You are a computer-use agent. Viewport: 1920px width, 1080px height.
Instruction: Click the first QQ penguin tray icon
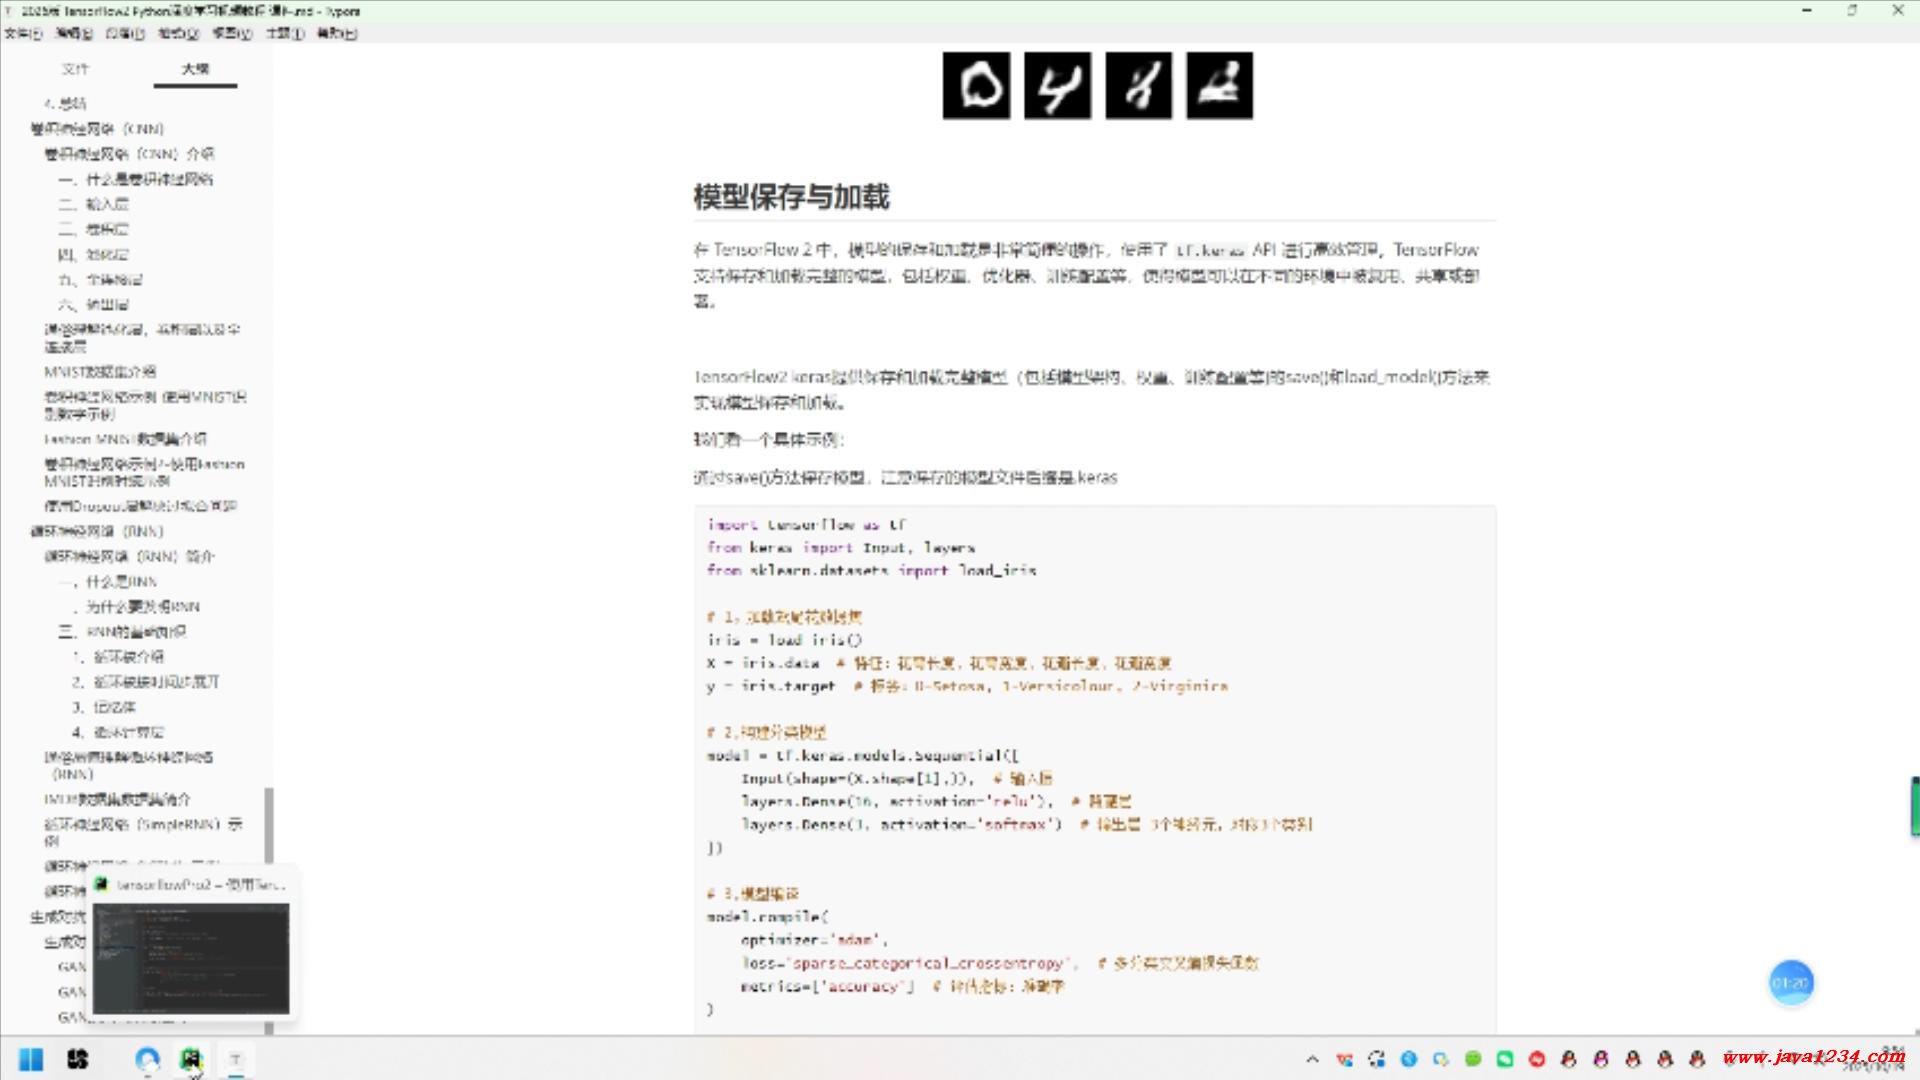pyautogui.click(x=1569, y=1059)
